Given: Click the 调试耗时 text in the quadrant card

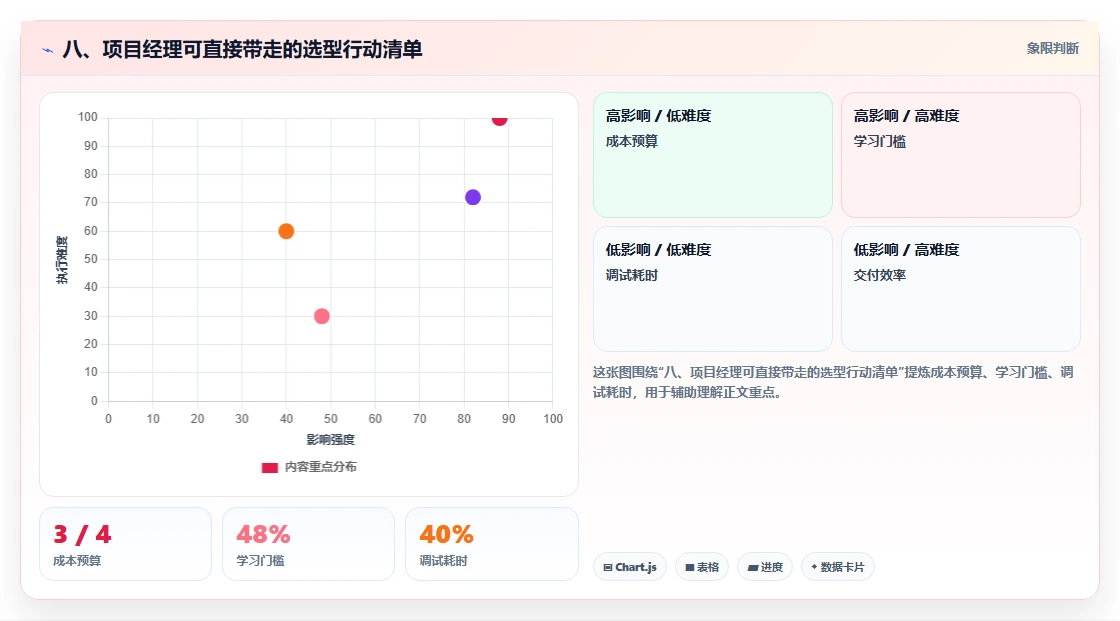Looking at the screenshot, I should pyautogui.click(x=631, y=275).
